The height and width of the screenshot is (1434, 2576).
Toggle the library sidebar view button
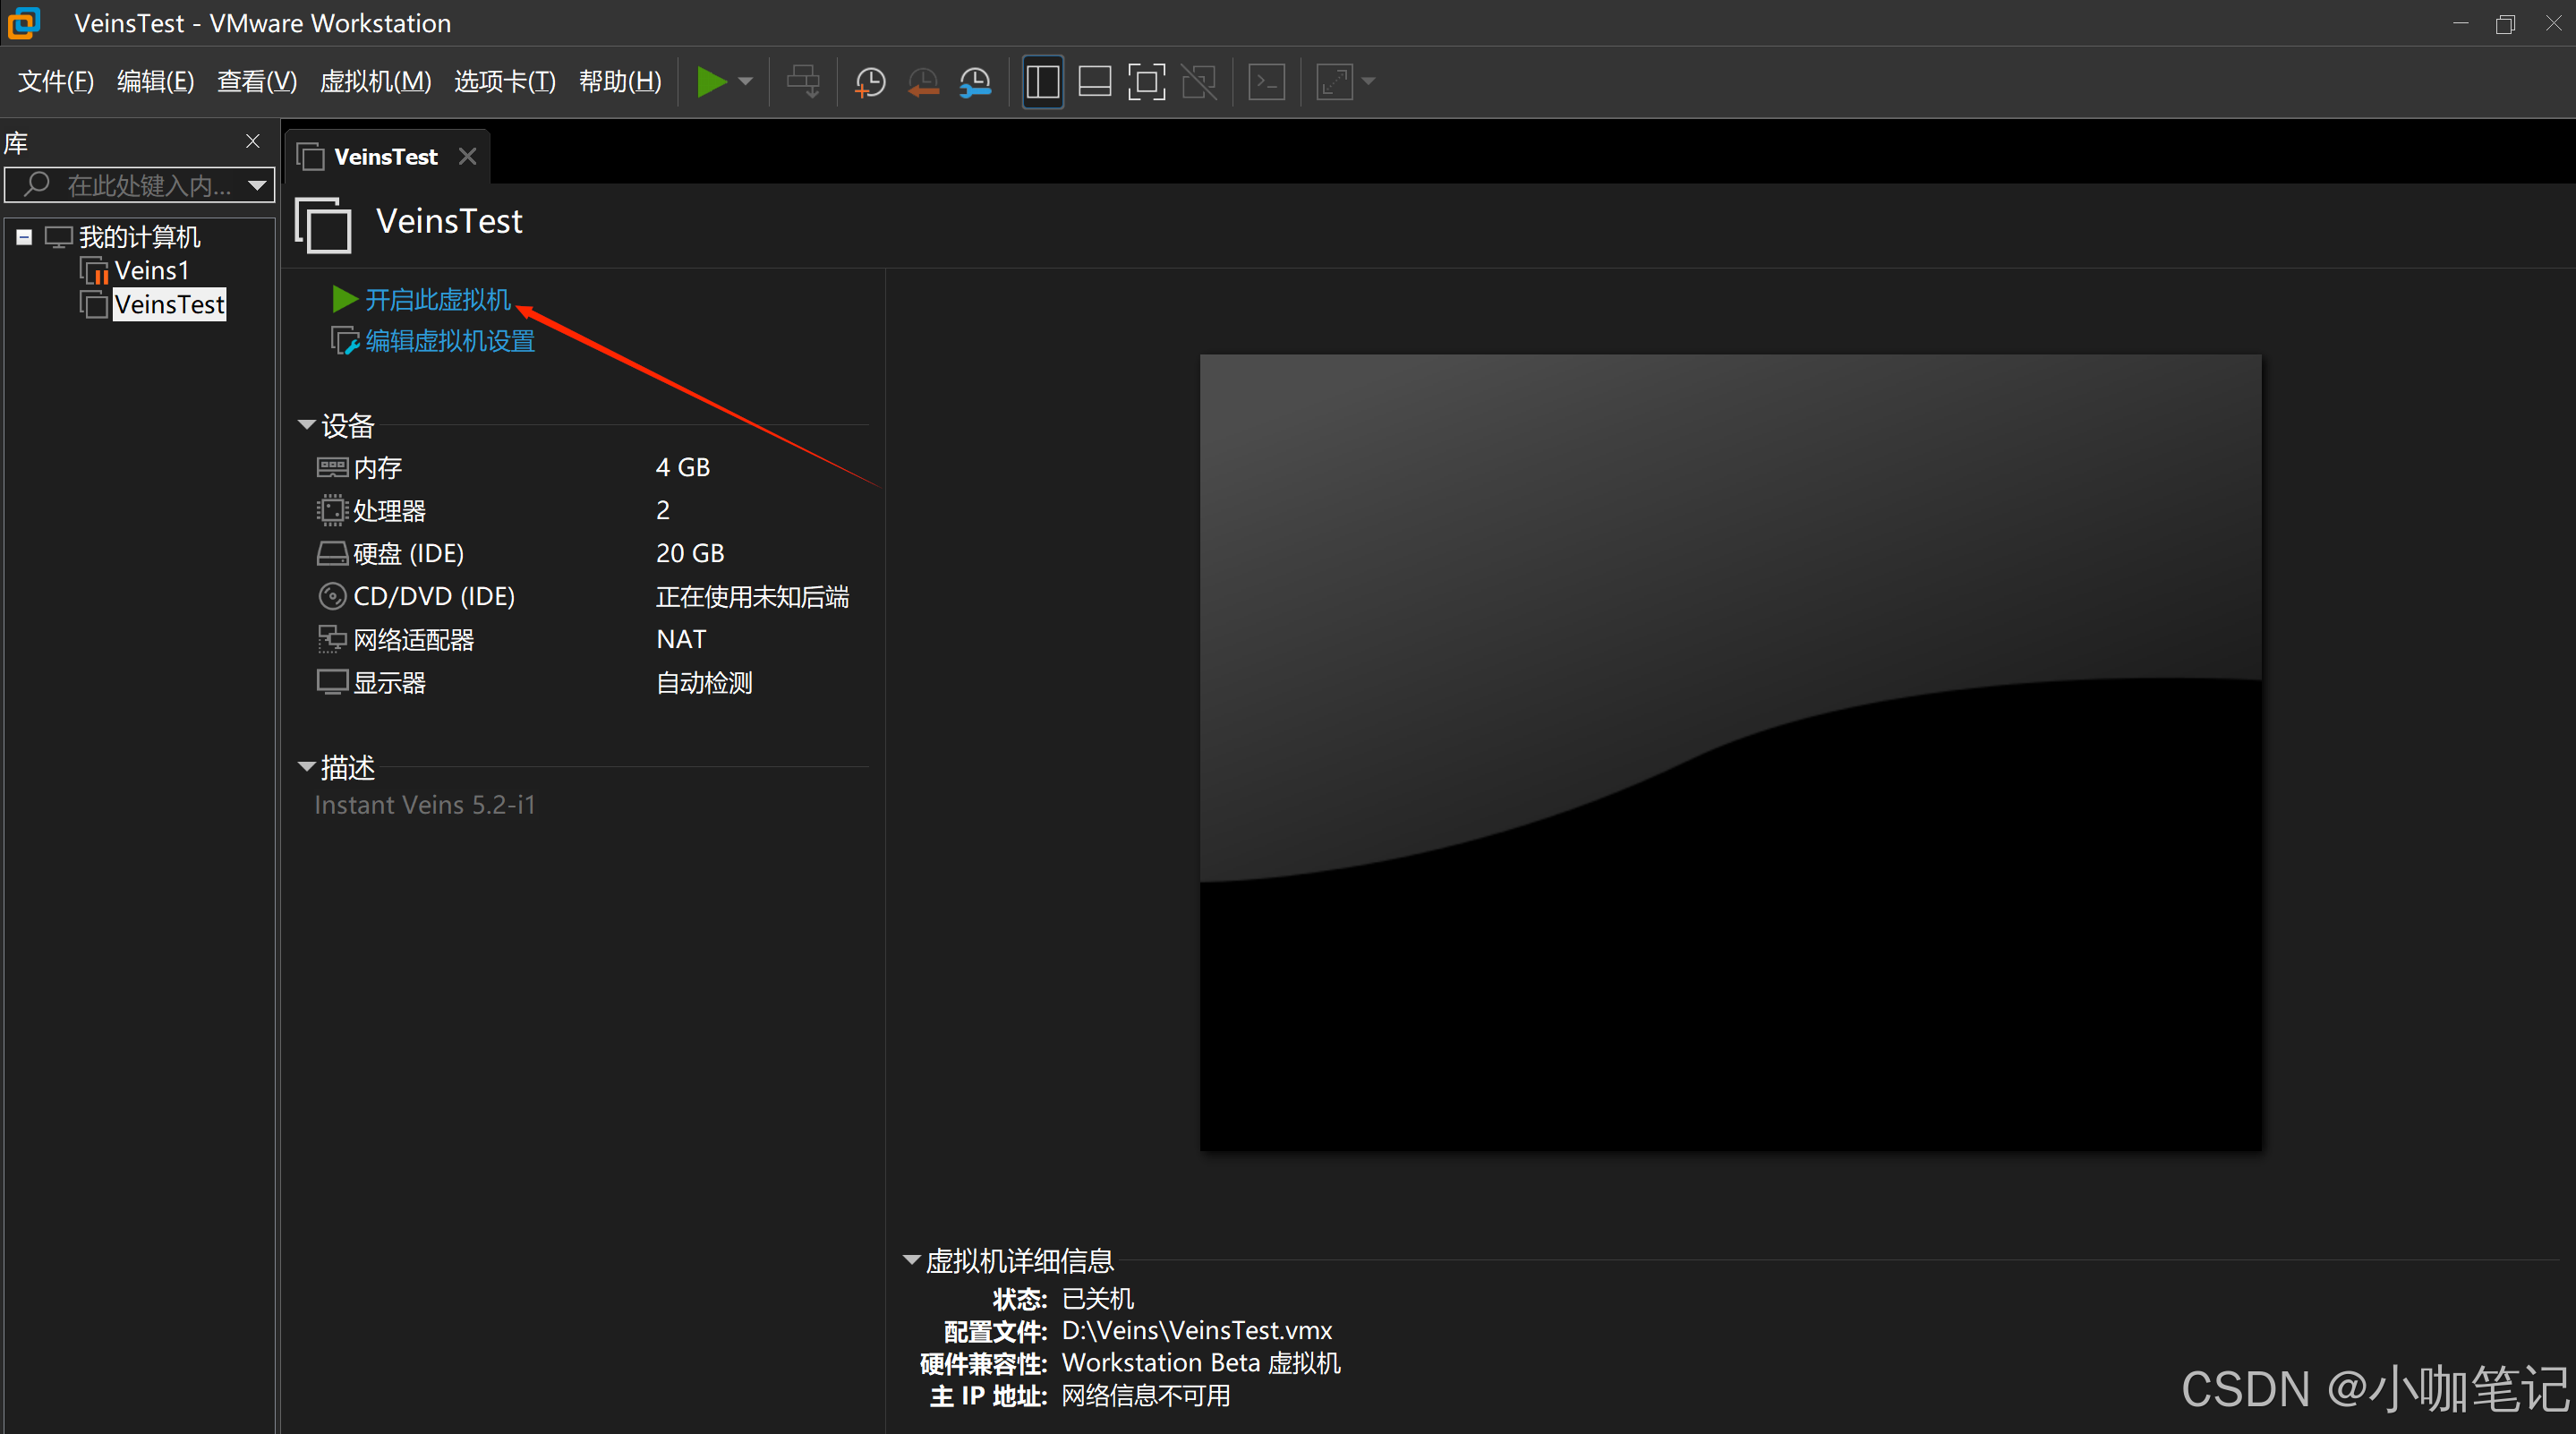pyautogui.click(x=1042, y=82)
